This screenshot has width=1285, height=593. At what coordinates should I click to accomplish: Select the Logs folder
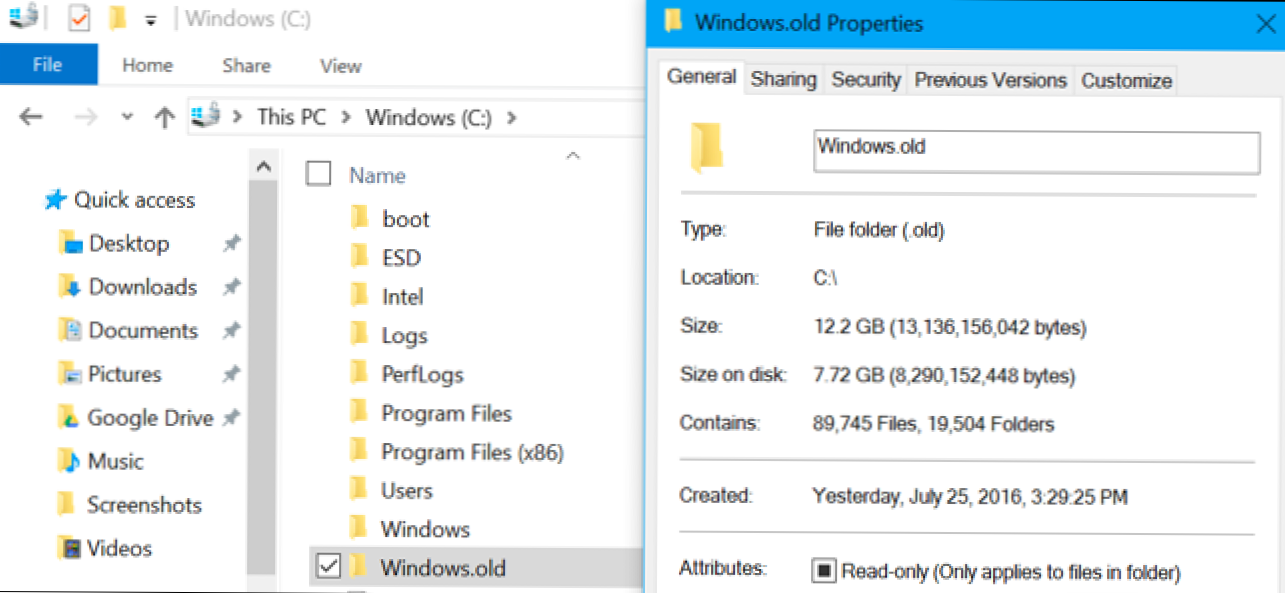pyautogui.click(x=404, y=336)
